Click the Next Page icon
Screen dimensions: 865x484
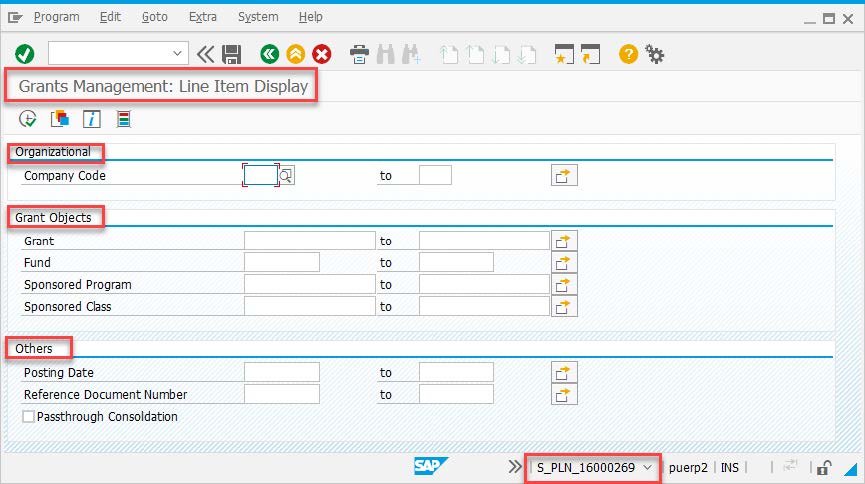501,54
